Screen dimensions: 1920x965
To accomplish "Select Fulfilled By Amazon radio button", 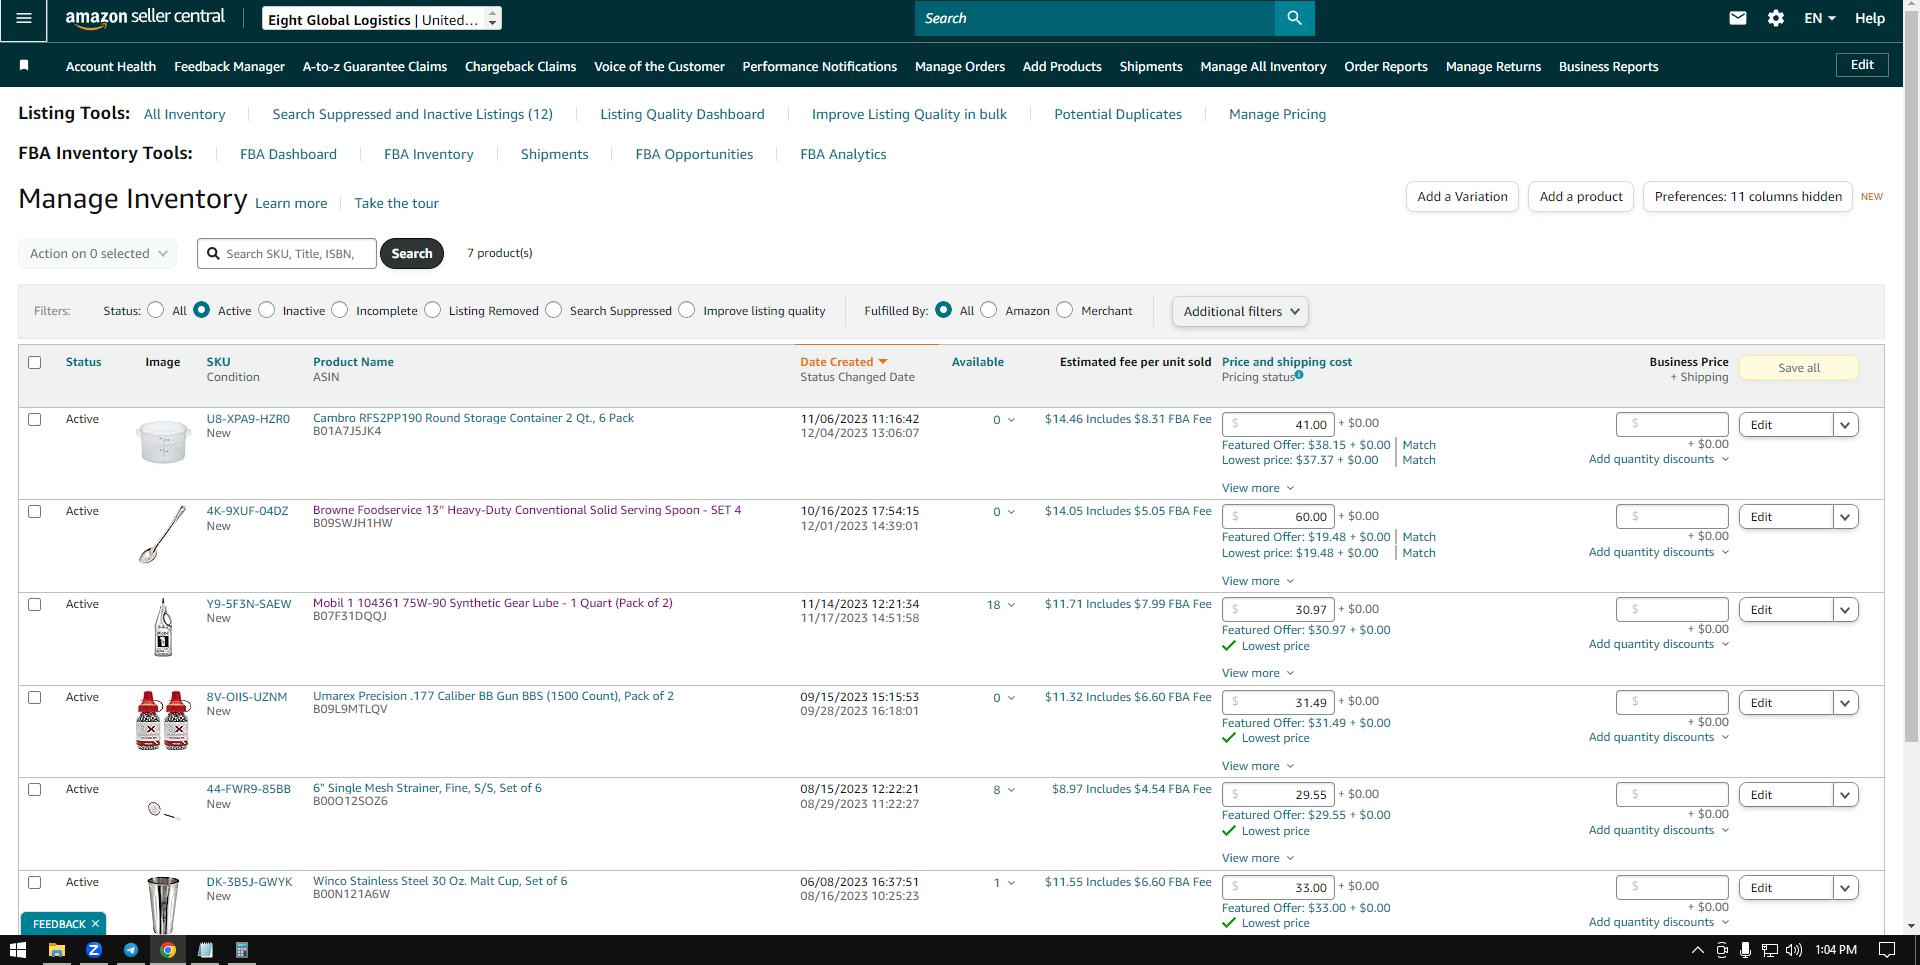I will tap(989, 310).
